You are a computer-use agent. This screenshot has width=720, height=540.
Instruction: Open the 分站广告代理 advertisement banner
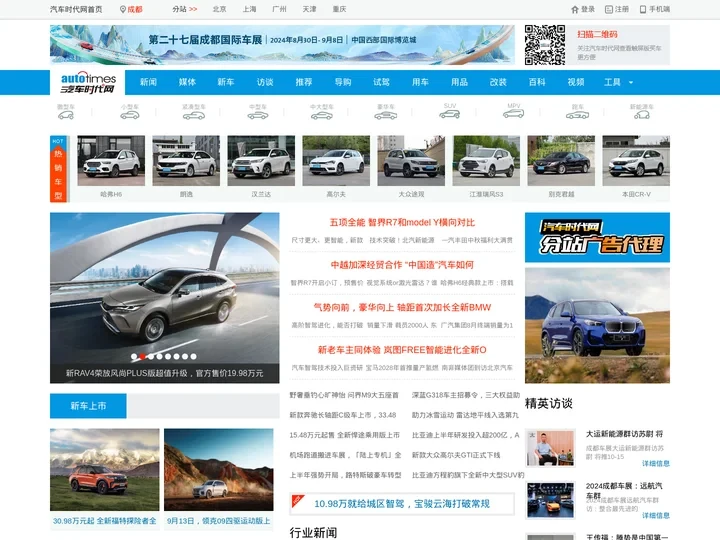[597, 237]
